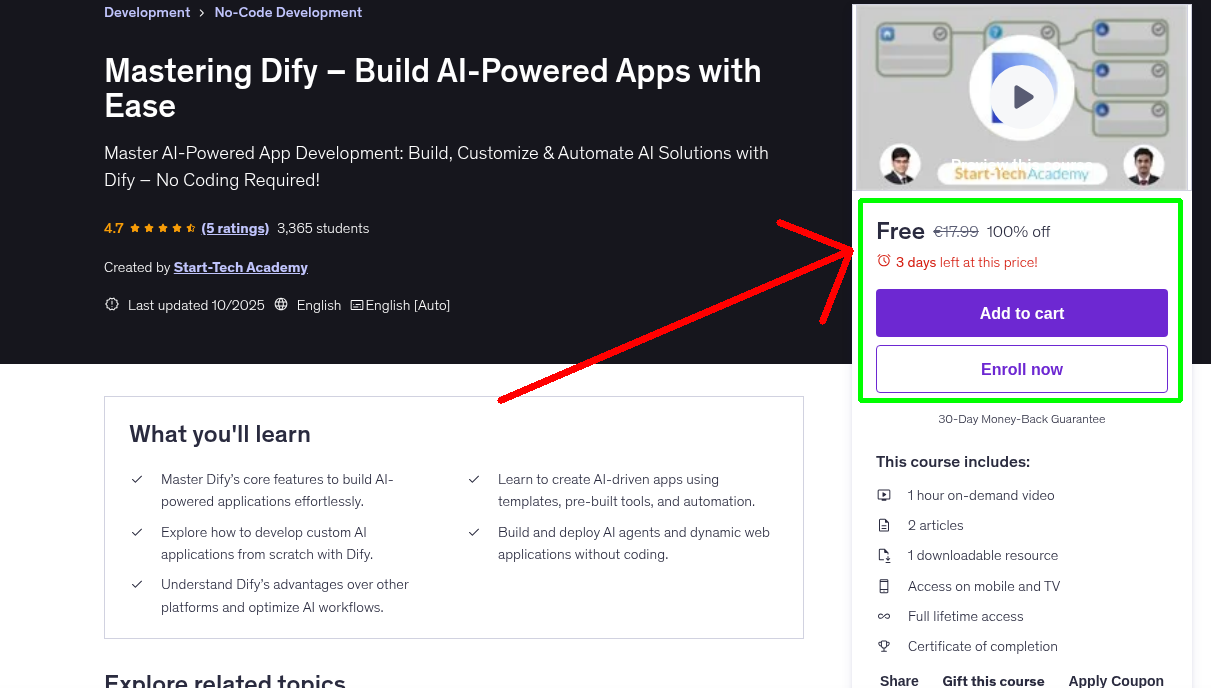The image size is (1211, 688).
Task: Click the last updated clock icon
Action: pos(111,304)
